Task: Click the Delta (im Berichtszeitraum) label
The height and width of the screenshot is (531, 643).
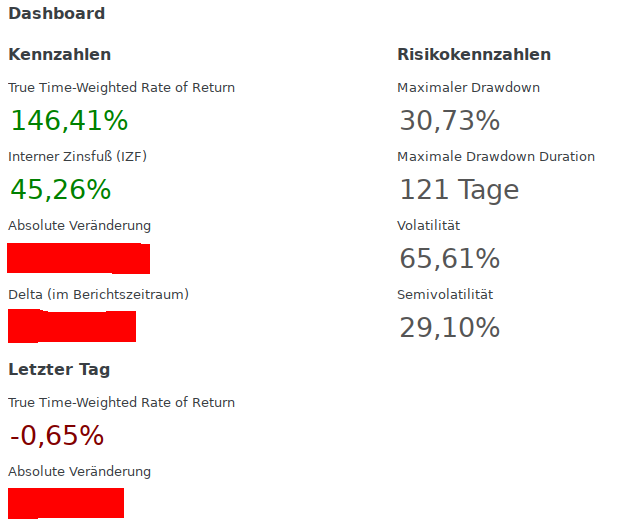Action: point(98,295)
